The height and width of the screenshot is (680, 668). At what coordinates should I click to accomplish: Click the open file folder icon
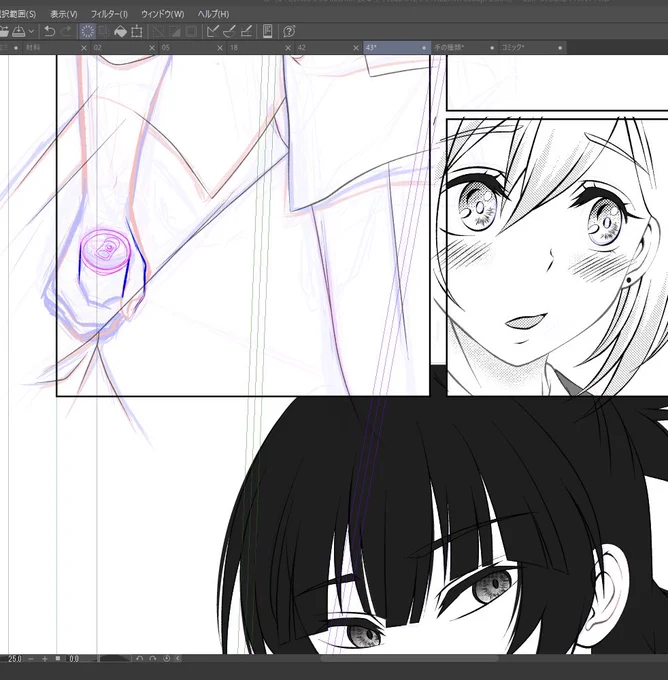pos(3,32)
